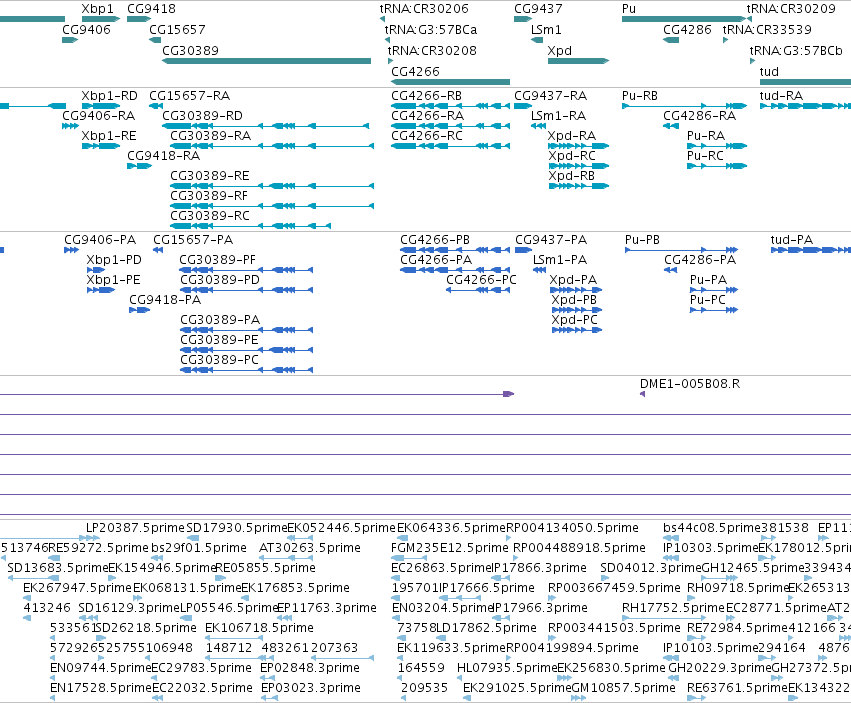Select the CG30389-RE transcript
This screenshot has height=703, width=851.
(210, 176)
